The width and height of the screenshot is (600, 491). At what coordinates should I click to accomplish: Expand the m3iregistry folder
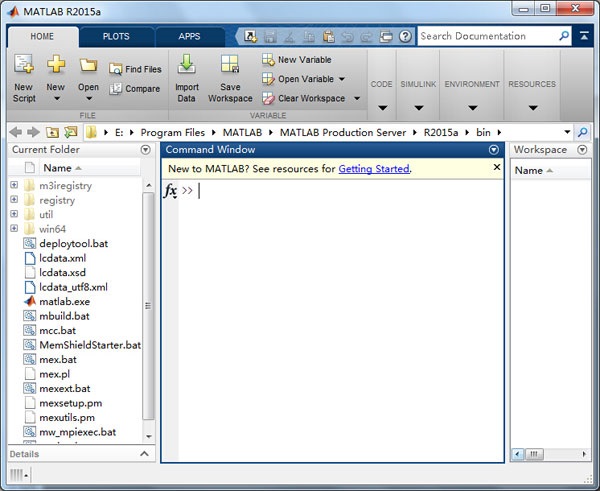pos(14,185)
